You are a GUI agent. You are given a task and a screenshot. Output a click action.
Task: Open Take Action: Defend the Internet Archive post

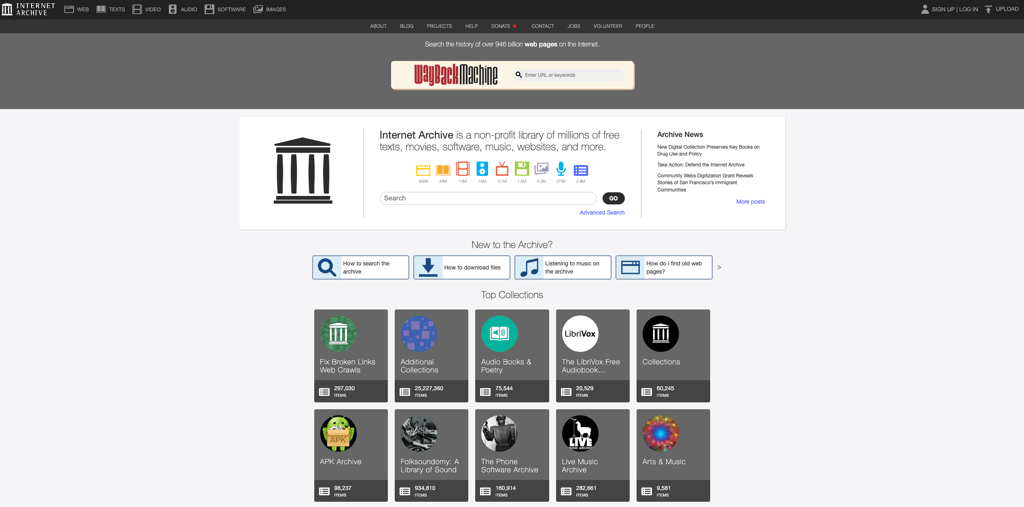(x=701, y=165)
